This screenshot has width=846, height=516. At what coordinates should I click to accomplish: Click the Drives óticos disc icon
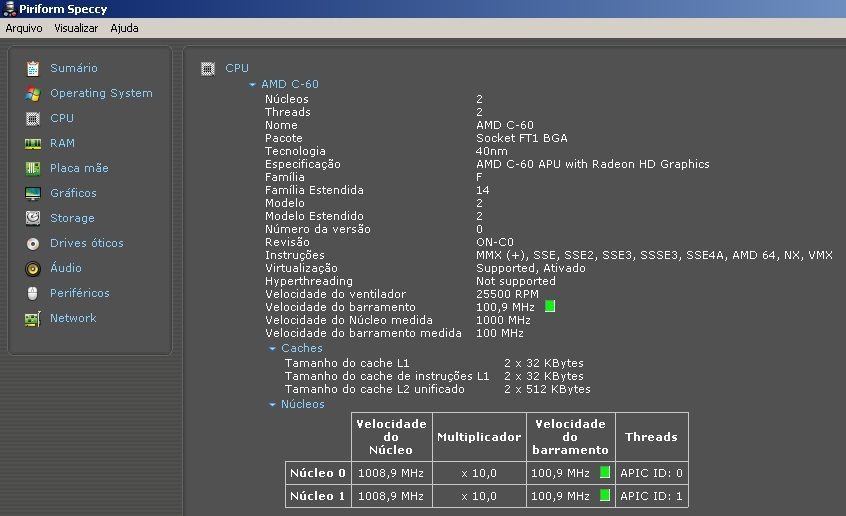pyautogui.click(x=32, y=243)
